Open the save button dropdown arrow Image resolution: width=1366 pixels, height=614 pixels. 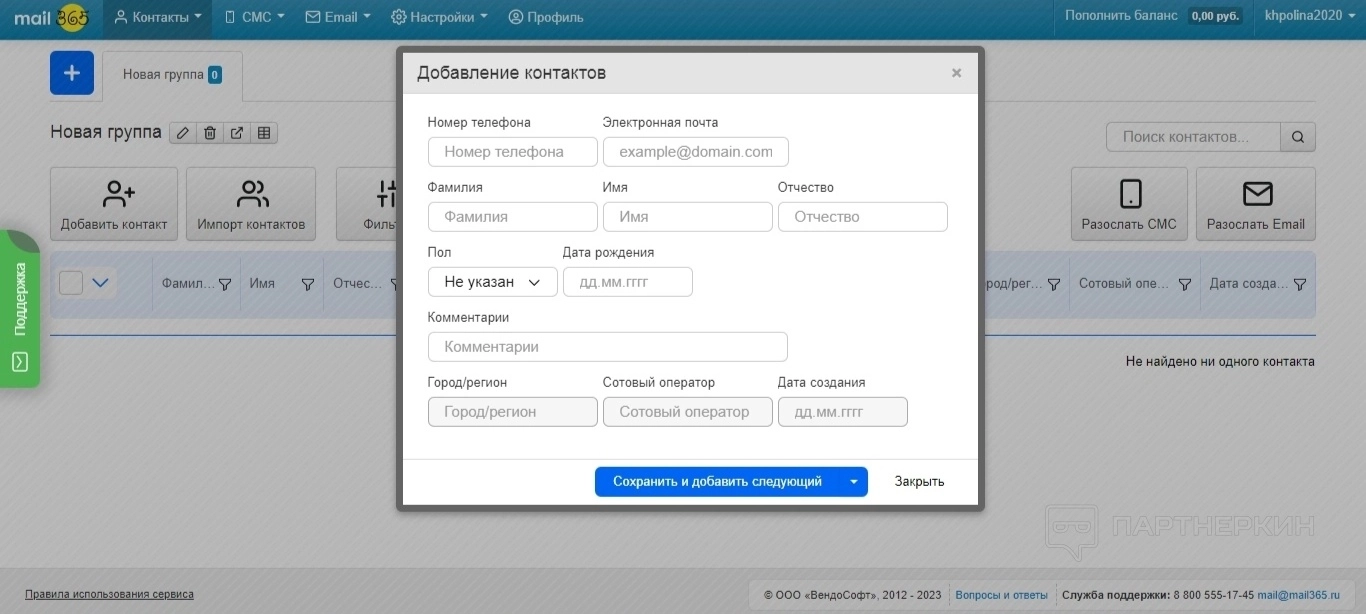854,482
